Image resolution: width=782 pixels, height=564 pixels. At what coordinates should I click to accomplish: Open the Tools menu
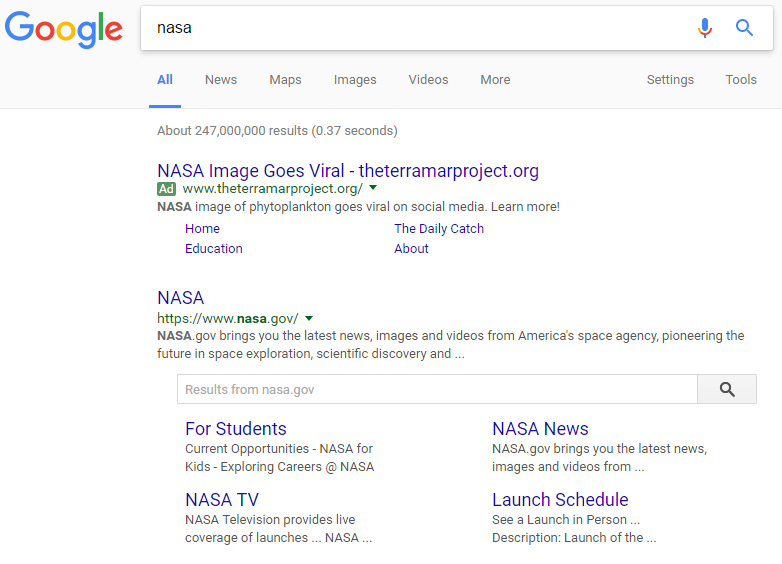click(741, 80)
